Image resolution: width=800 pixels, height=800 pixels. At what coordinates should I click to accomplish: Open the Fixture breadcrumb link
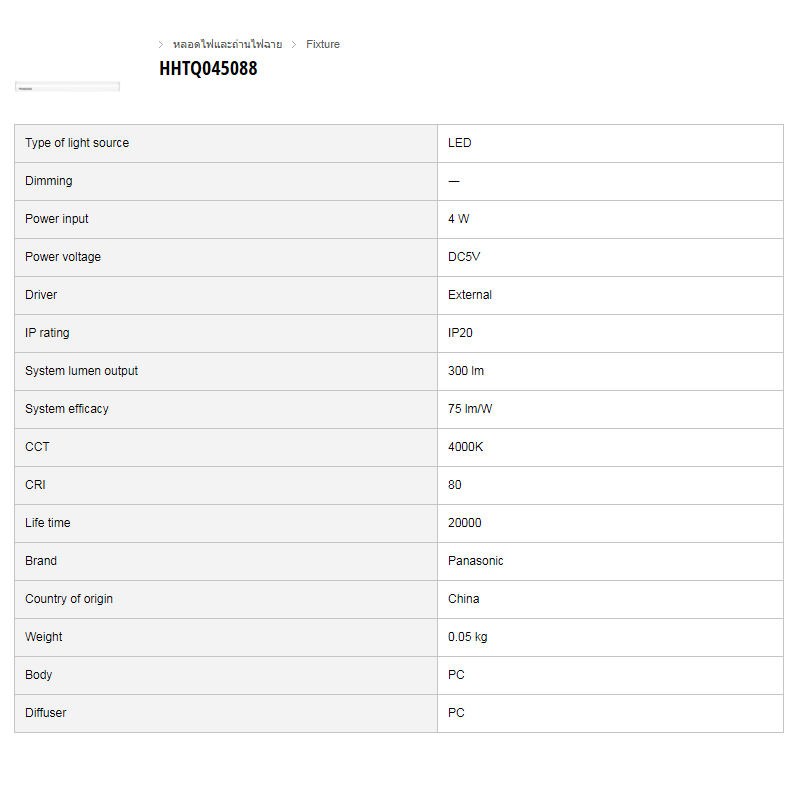323,44
